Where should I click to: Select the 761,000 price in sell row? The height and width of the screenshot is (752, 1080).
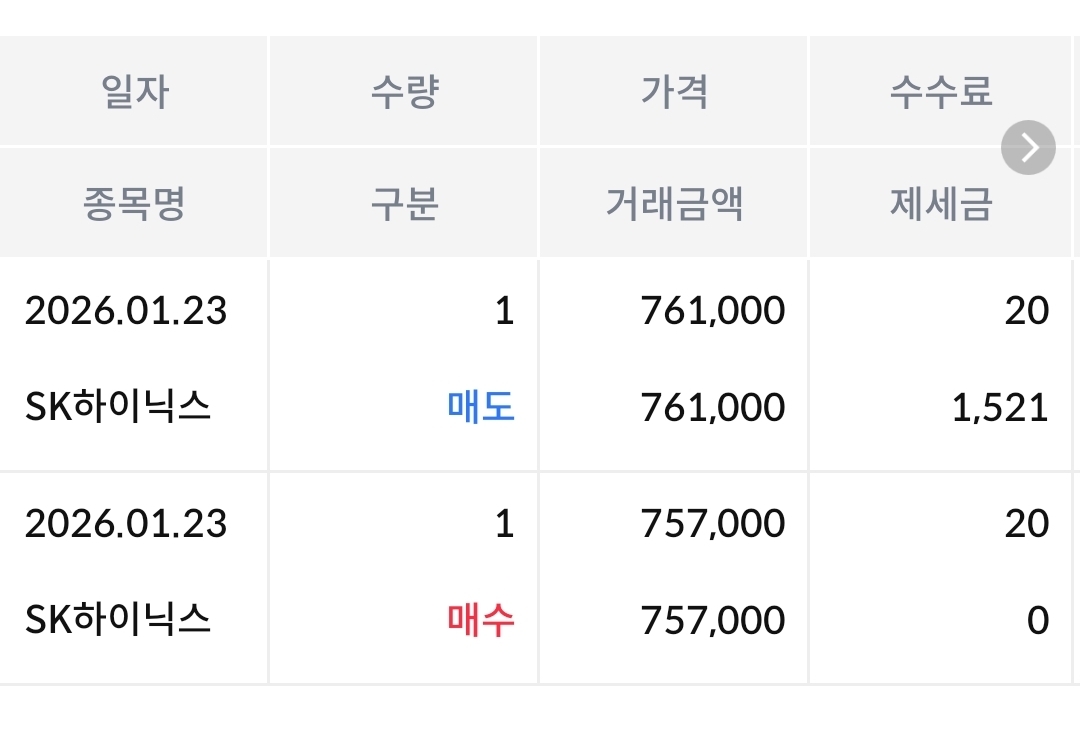pyautogui.click(x=713, y=311)
